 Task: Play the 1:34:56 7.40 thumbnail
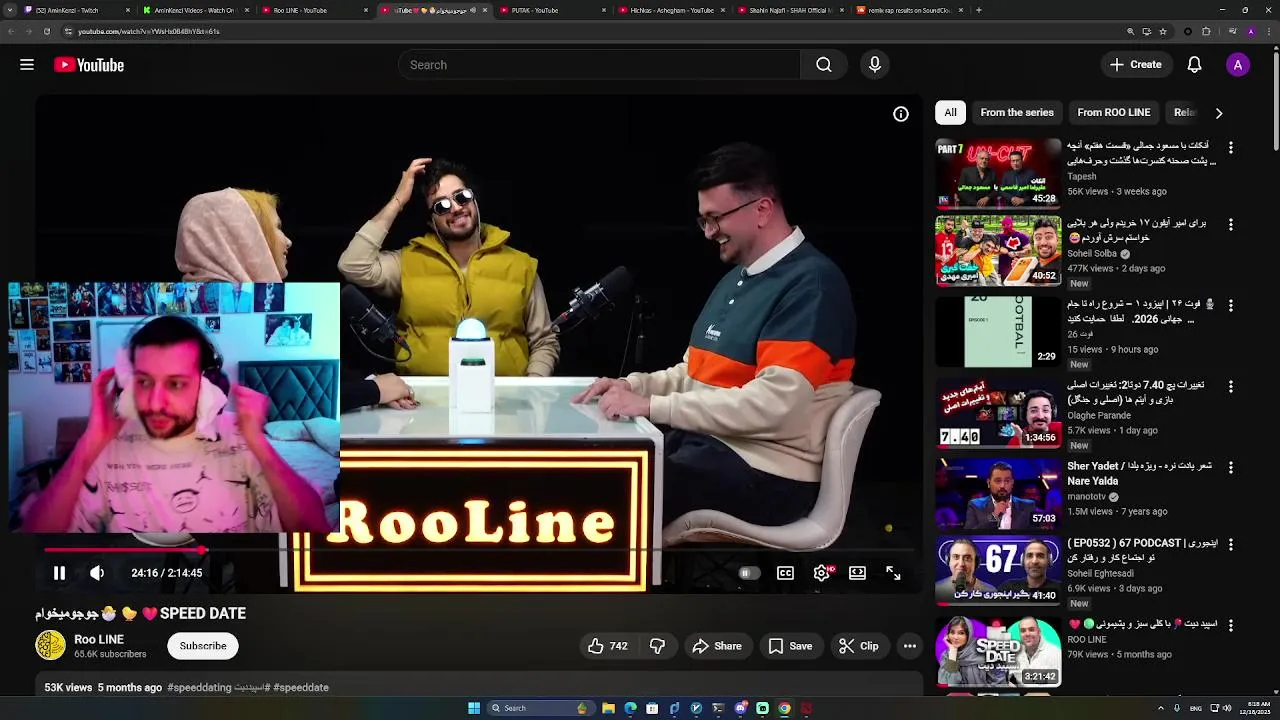pyautogui.click(x=998, y=413)
